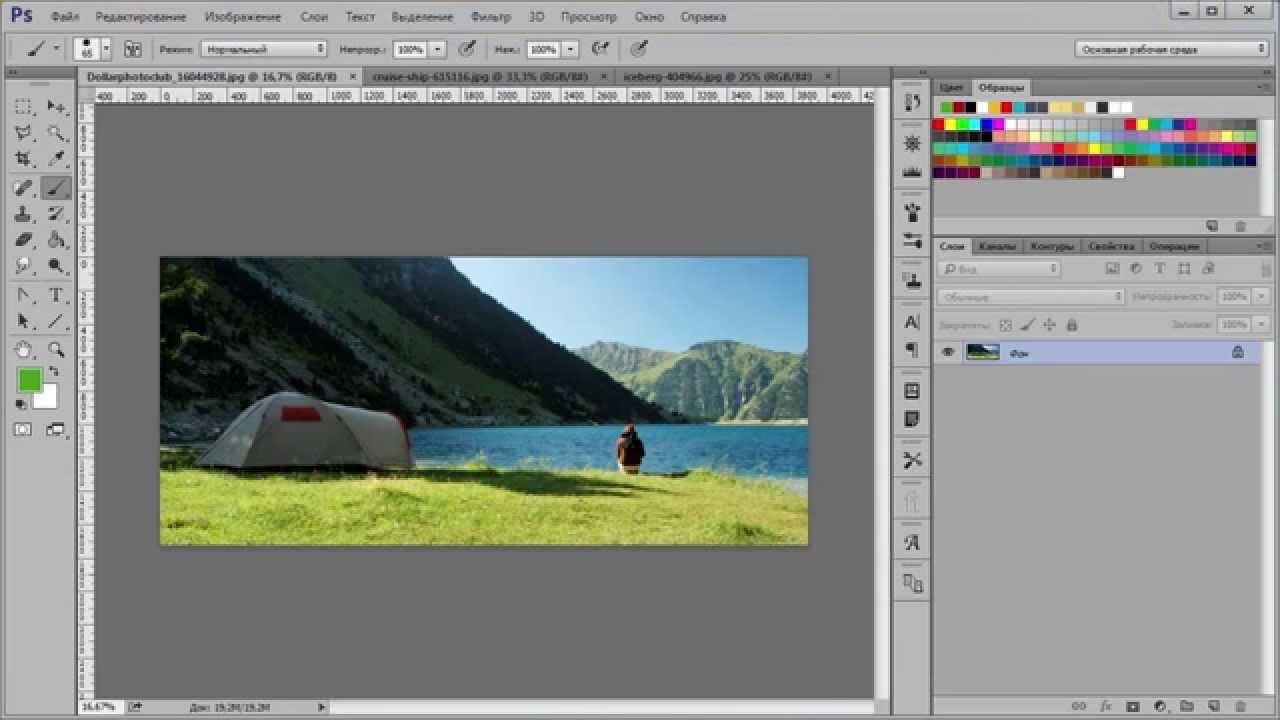
Task: Switch to the Каналы tab
Action: pyautogui.click(x=997, y=246)
